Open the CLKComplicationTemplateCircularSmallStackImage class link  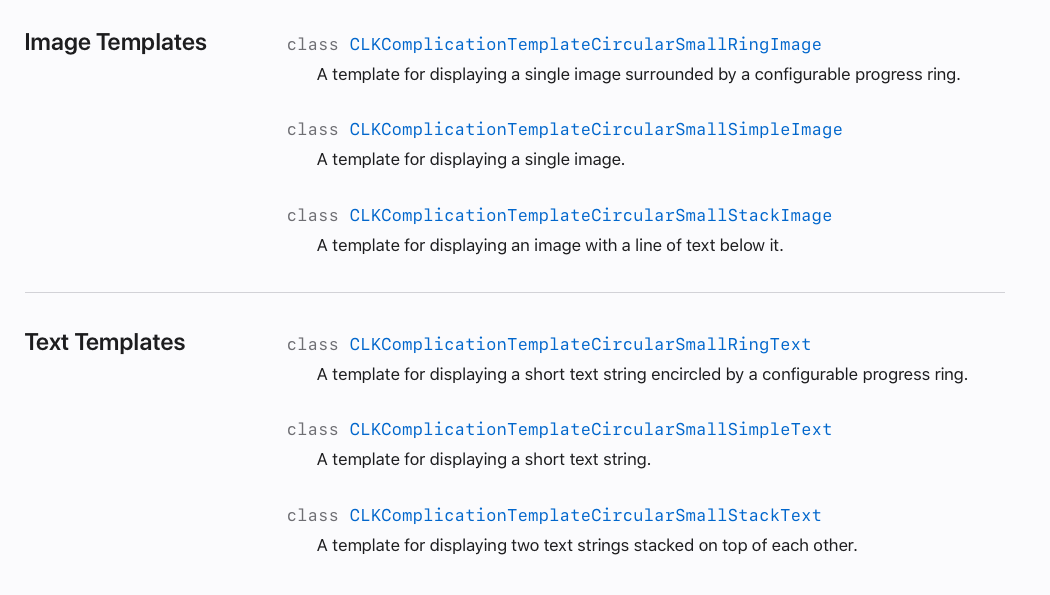click(x=591, y=216)
